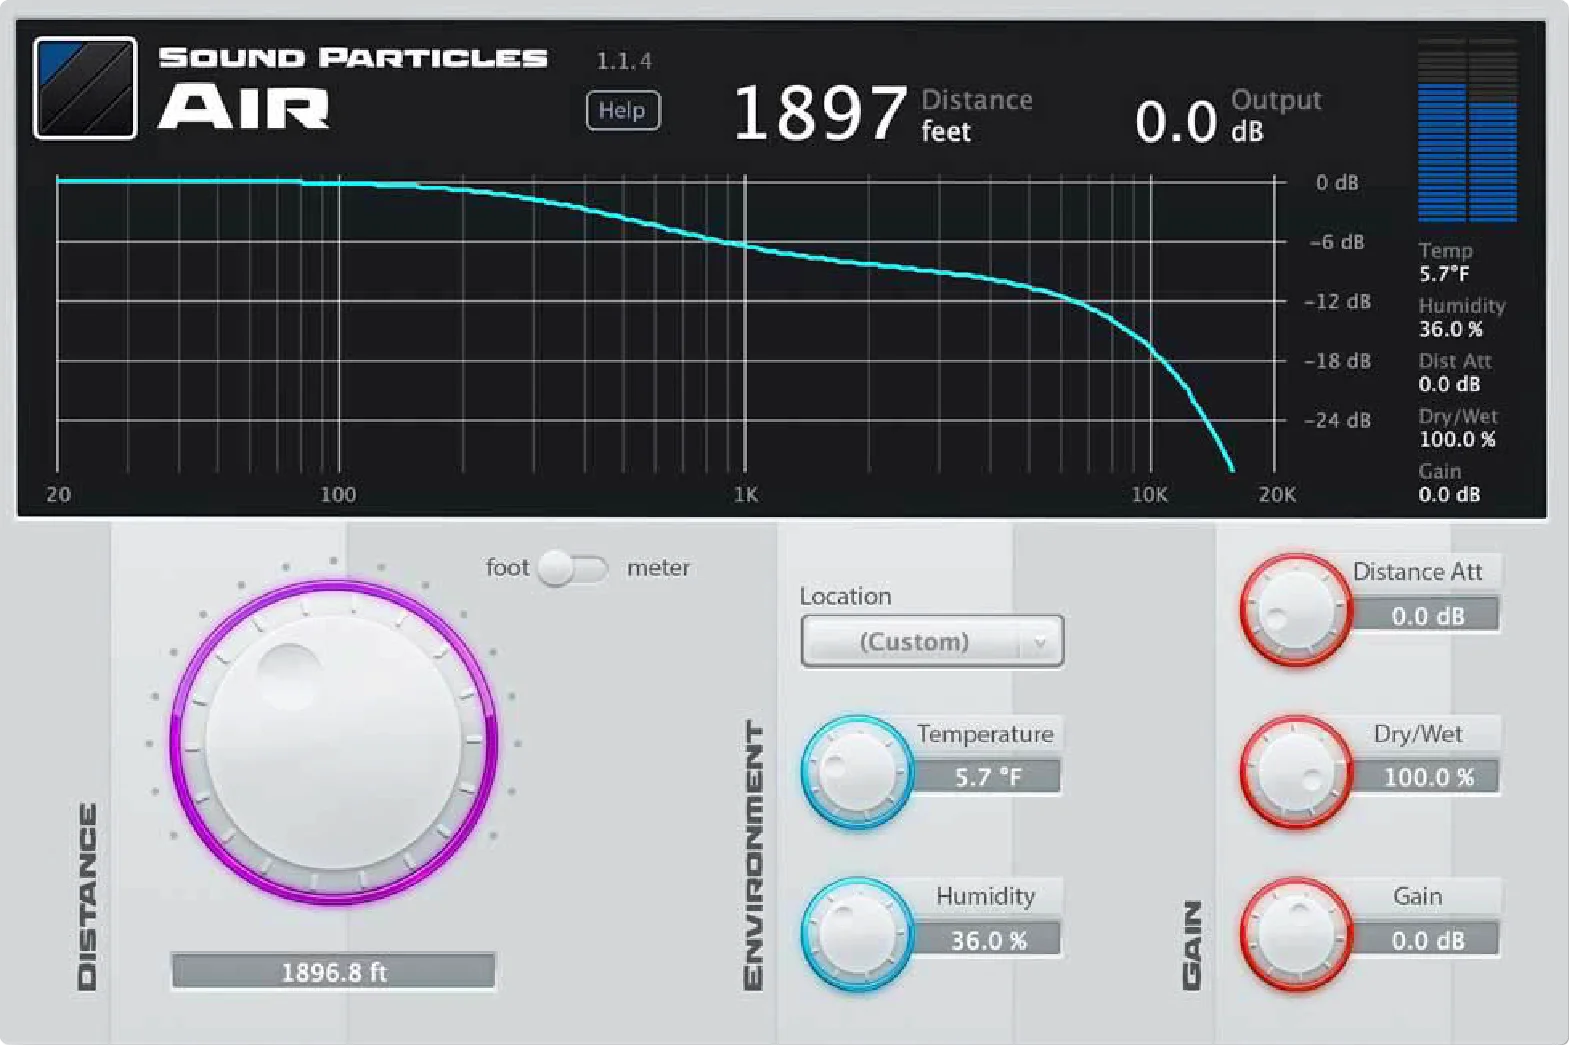This screenshot has height=1045, width=1569.
Task: Click the version number 1.1.4
Action: pyautogui.click(x=624, y=61)
